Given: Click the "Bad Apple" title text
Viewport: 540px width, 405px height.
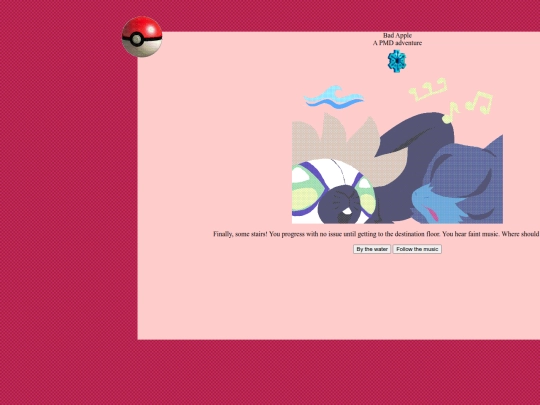Looking at the screenshot, I should [397, 35].
